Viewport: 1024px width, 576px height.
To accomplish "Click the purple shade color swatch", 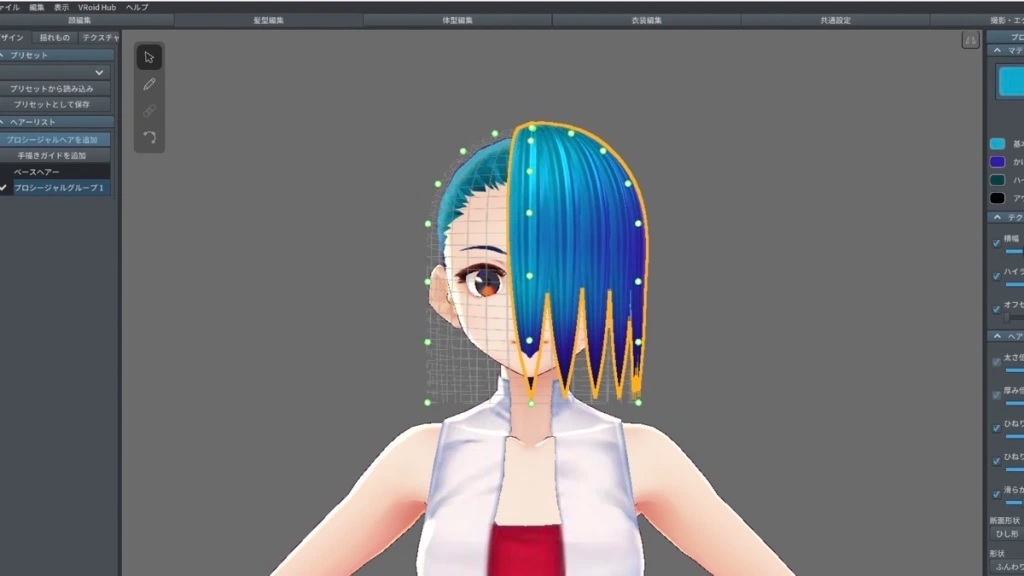I will tap(997, 162).
